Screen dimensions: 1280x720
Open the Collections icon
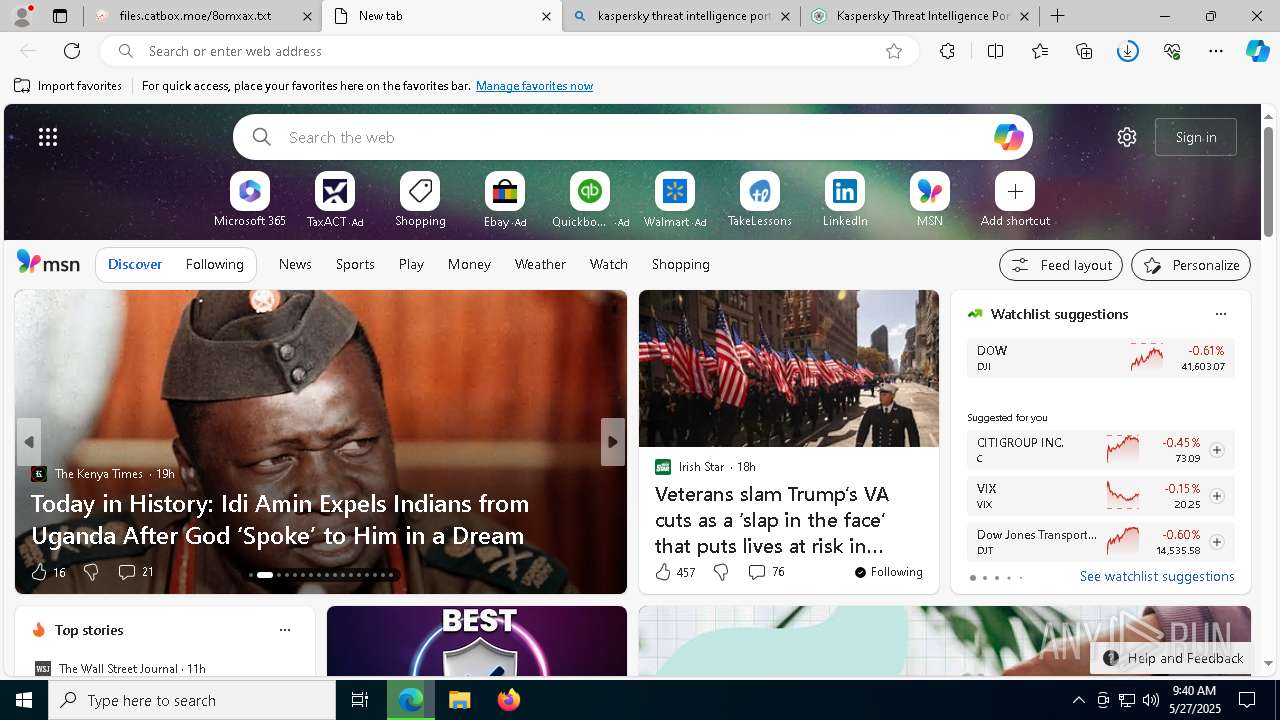click(1084, 51)
